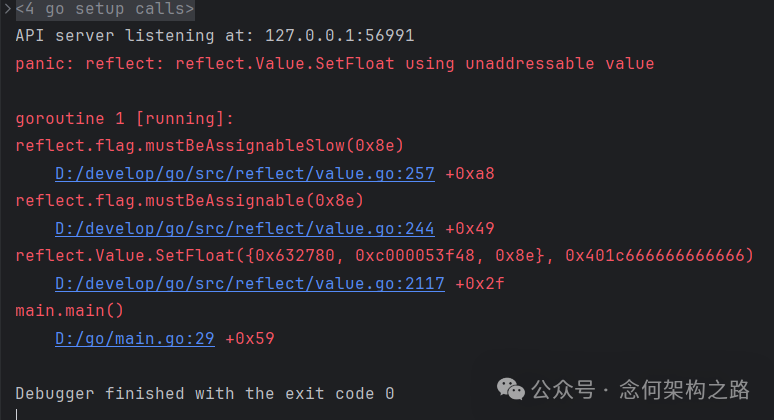Screen dimensions: 774x420
Task: Navigate to the main.go:29 link
Action: point(135,338)
